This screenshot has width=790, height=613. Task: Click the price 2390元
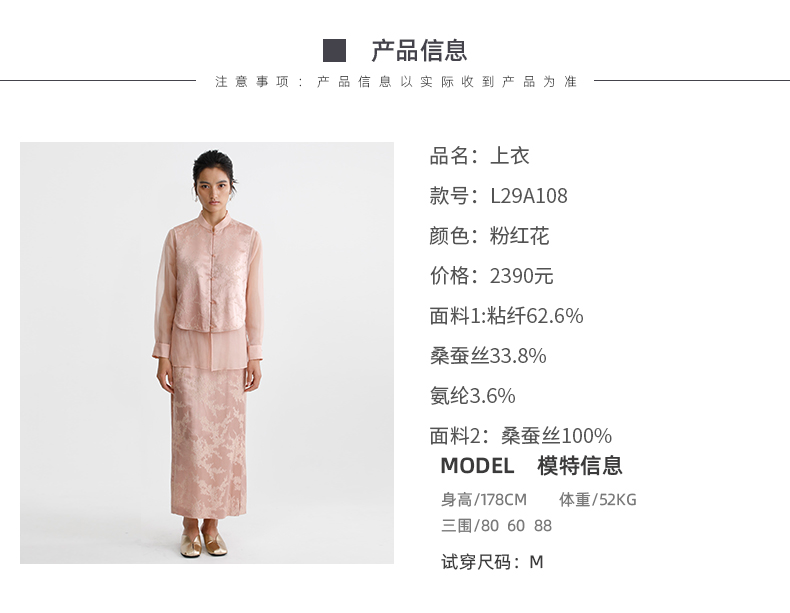(x=521, y=276)
